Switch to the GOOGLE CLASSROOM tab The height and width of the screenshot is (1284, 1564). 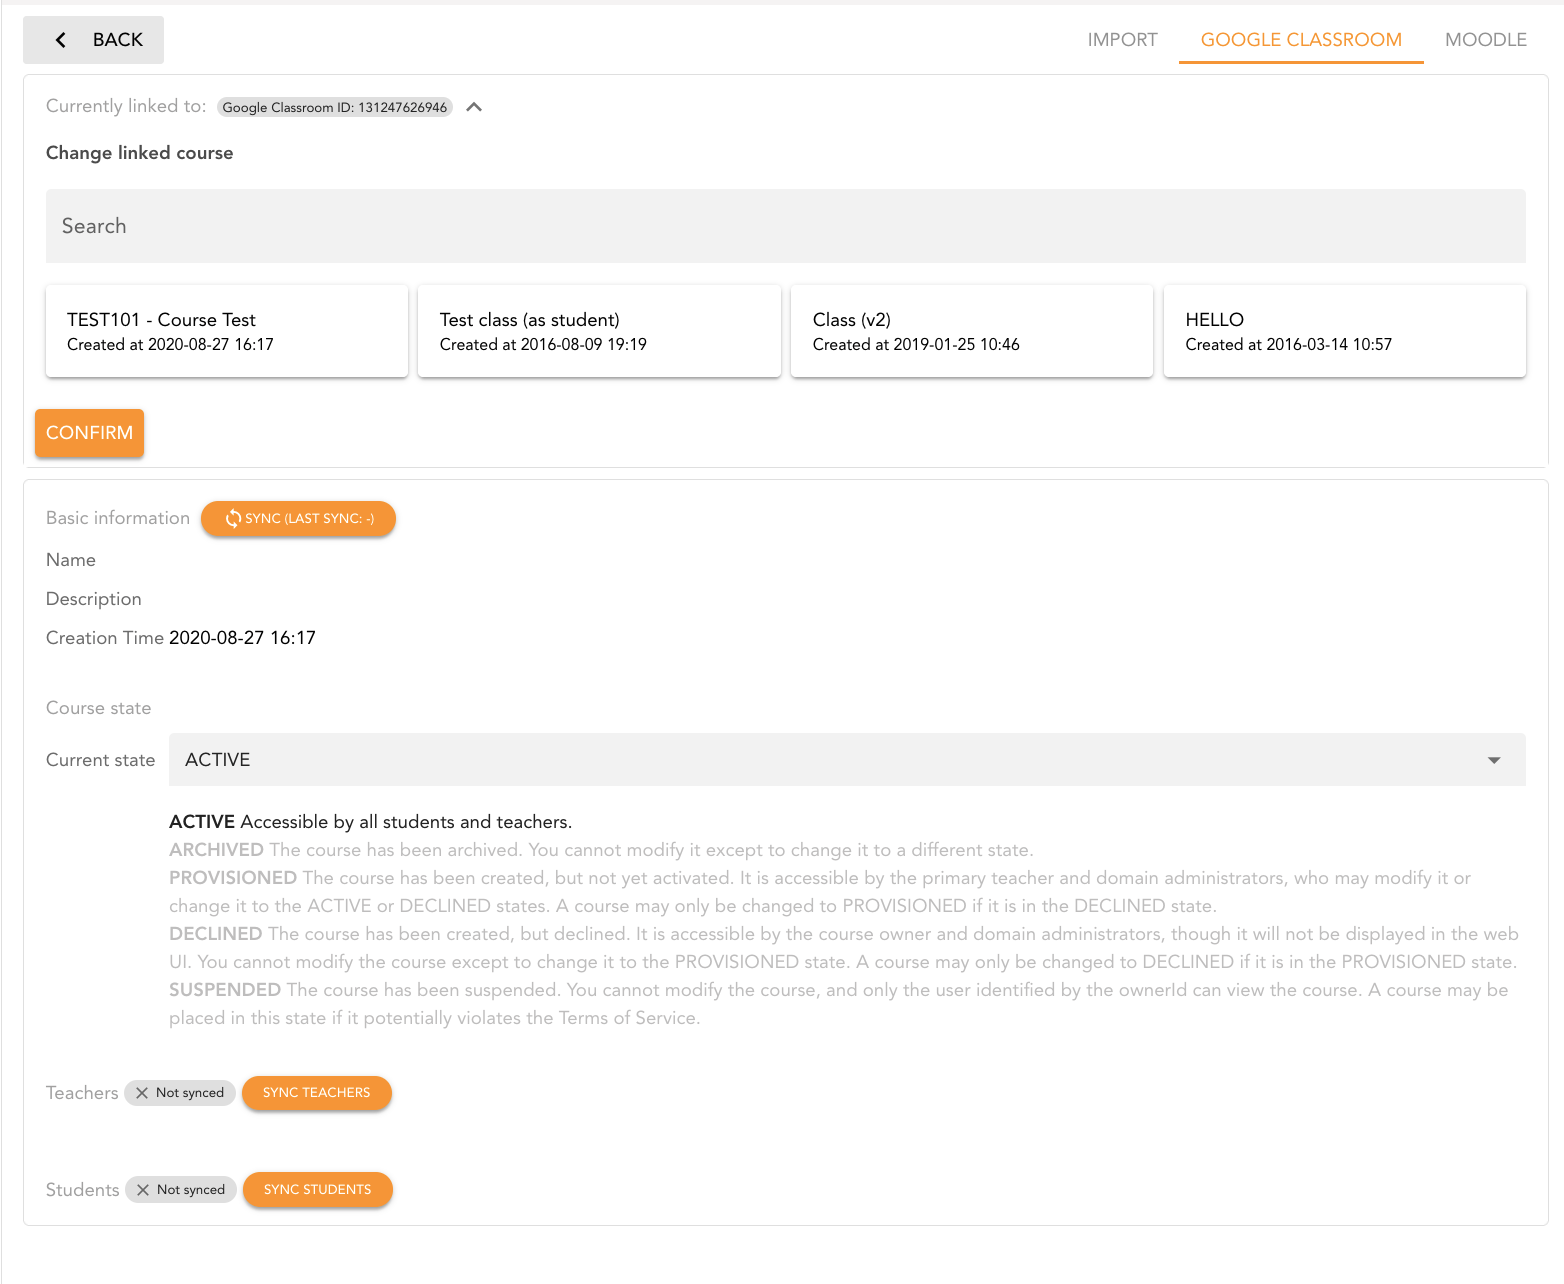1301,40
